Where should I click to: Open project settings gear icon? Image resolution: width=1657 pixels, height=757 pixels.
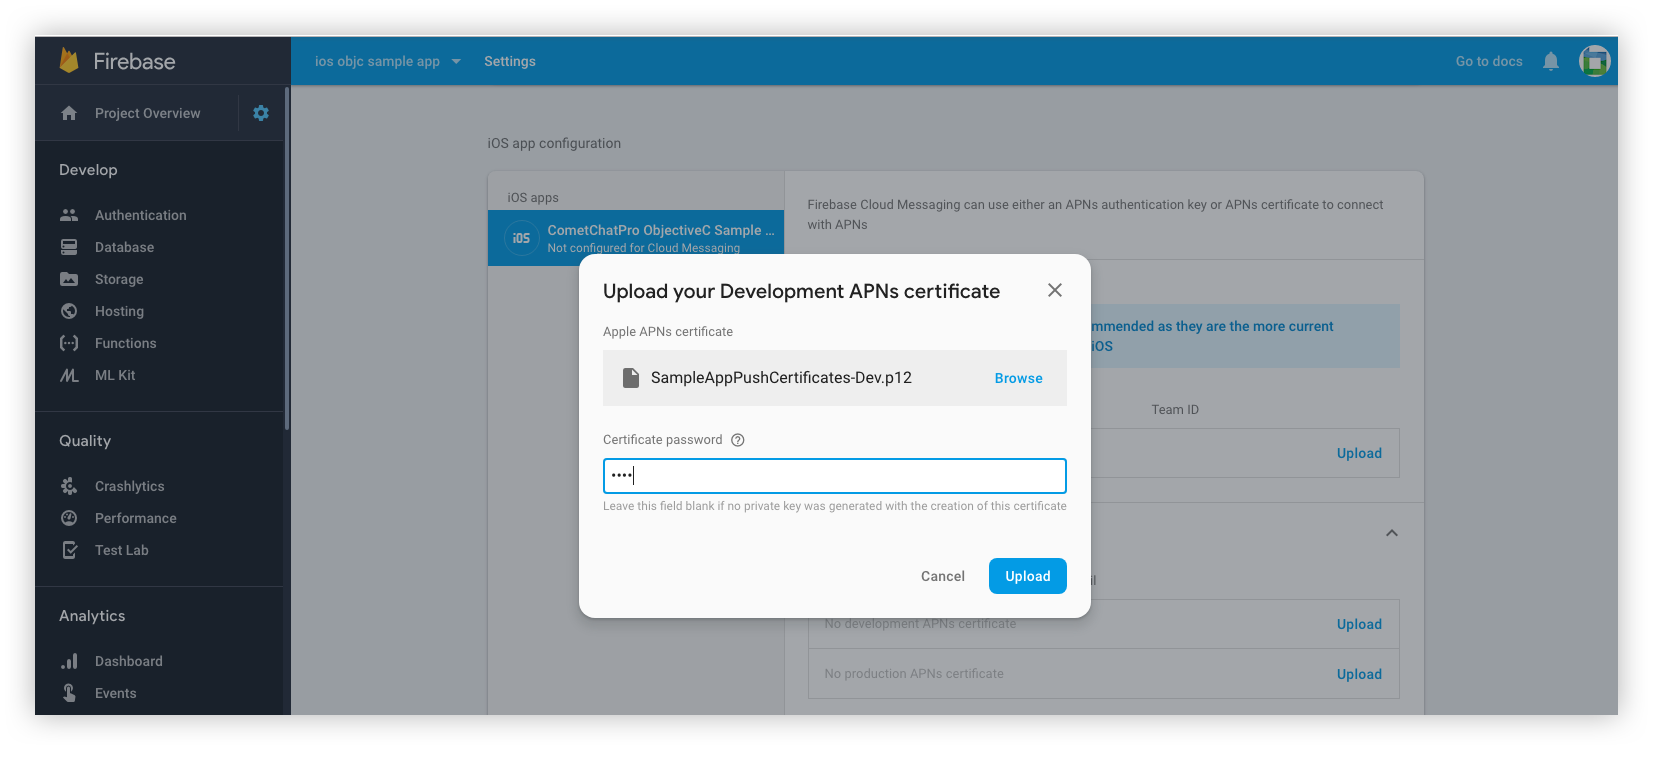coord(261,113)
